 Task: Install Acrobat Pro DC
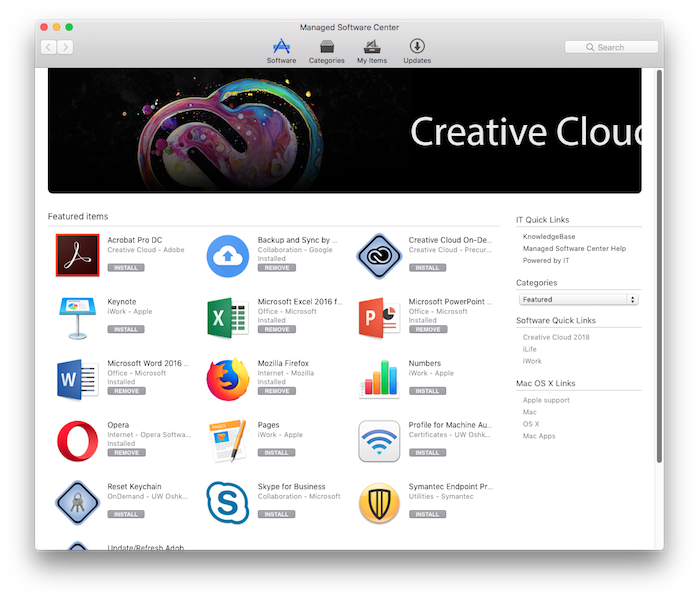point(126,268)
